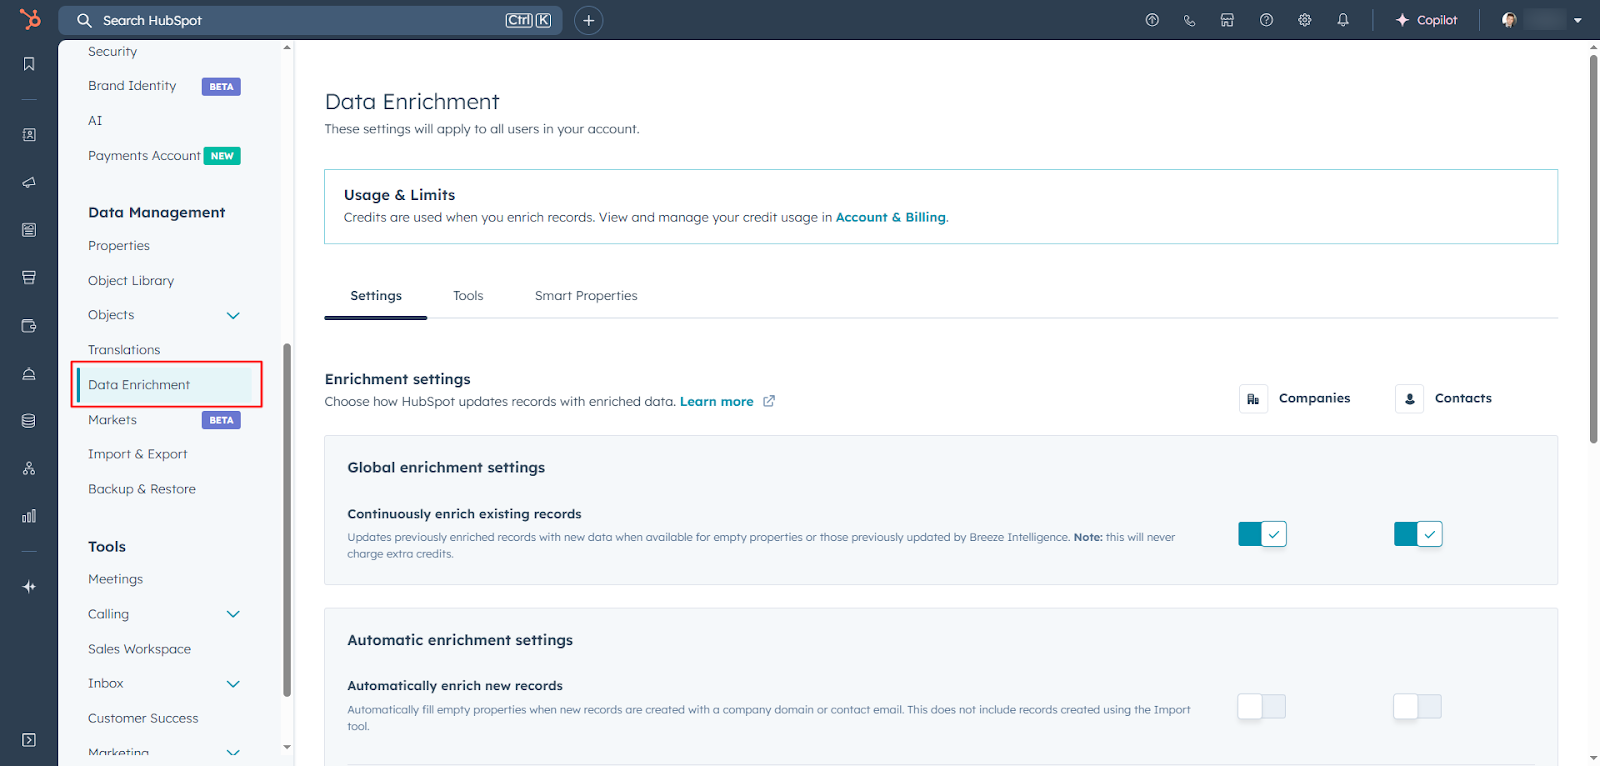
Task: Follow the Learn more link
Action: (717, 401)
